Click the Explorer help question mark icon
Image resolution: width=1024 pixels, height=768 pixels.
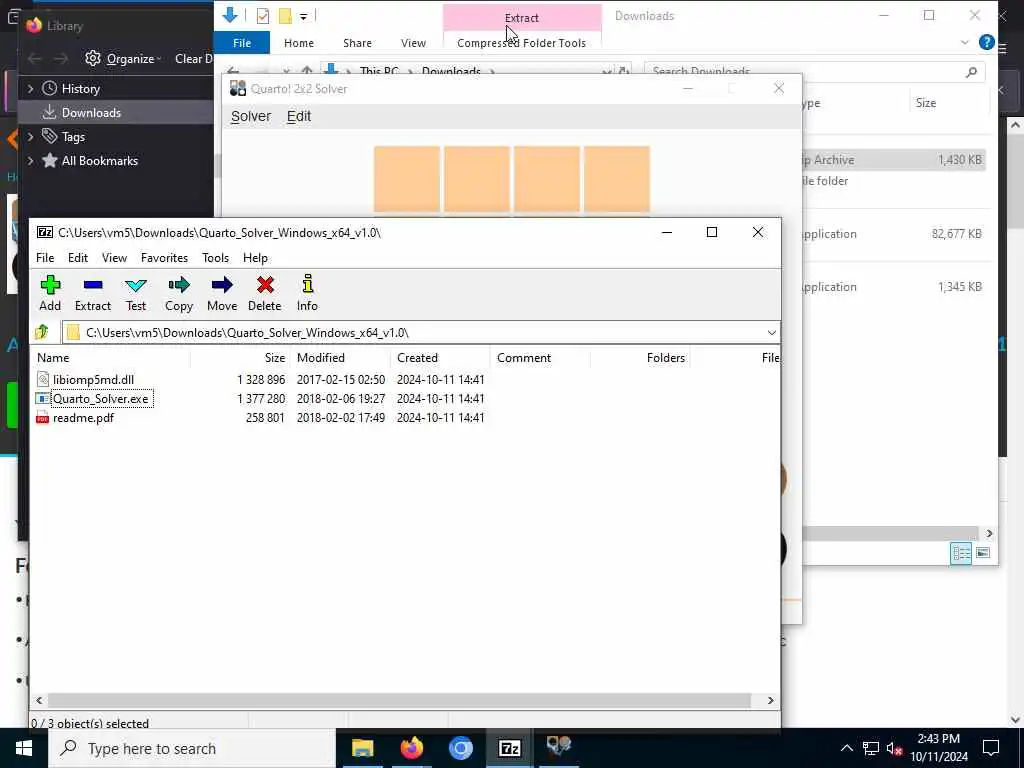coord(987,42)
